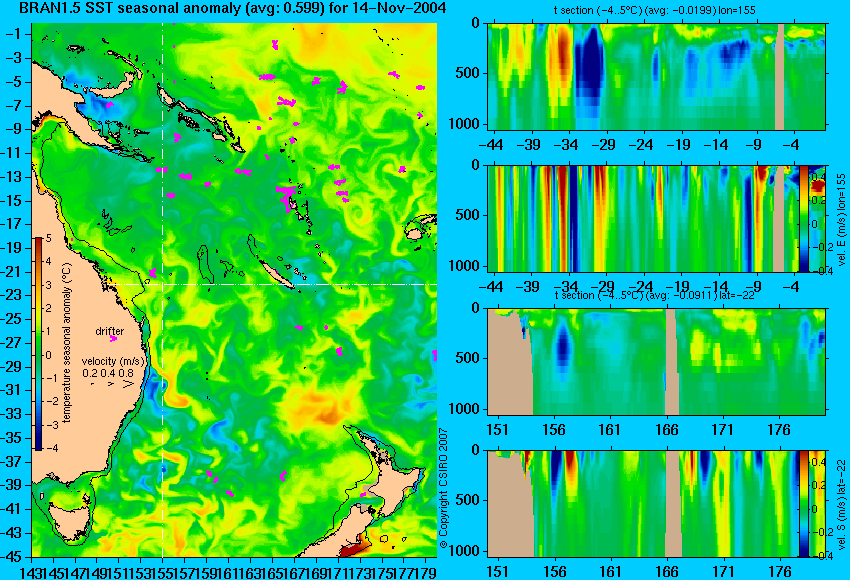The height and width of the screenshot is (580, 850).
Task: Click the eastward velocity section plot for lon=155
Action: pyautogui.click(x=643, y=218)
